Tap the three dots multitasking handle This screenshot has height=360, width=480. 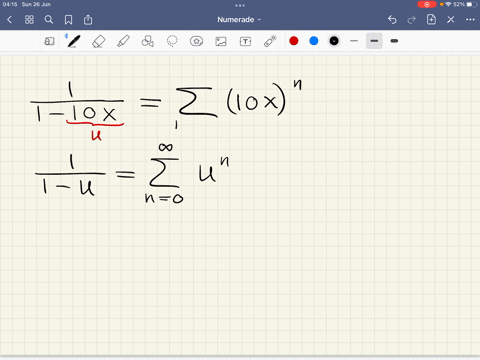[240, 5]
